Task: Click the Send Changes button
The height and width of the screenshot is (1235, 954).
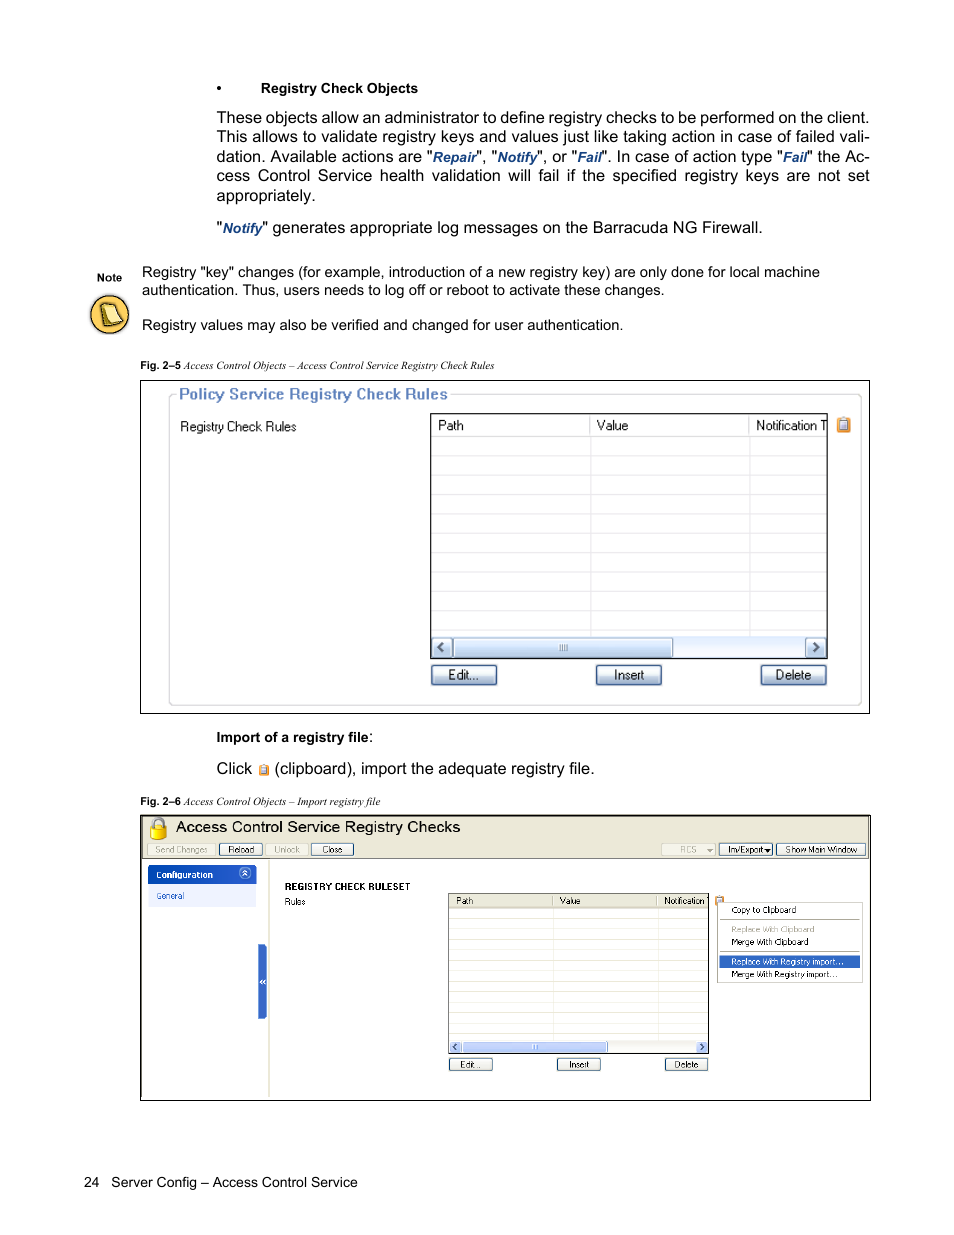Action: (x=181, y=850)
